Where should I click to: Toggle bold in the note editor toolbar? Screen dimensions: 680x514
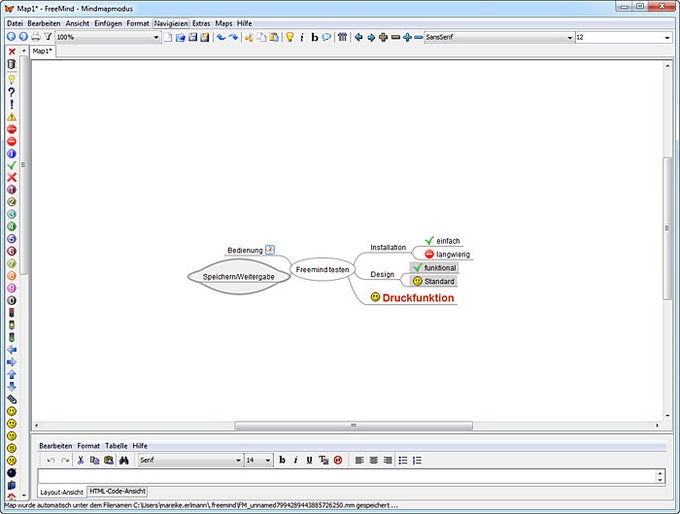282,460
